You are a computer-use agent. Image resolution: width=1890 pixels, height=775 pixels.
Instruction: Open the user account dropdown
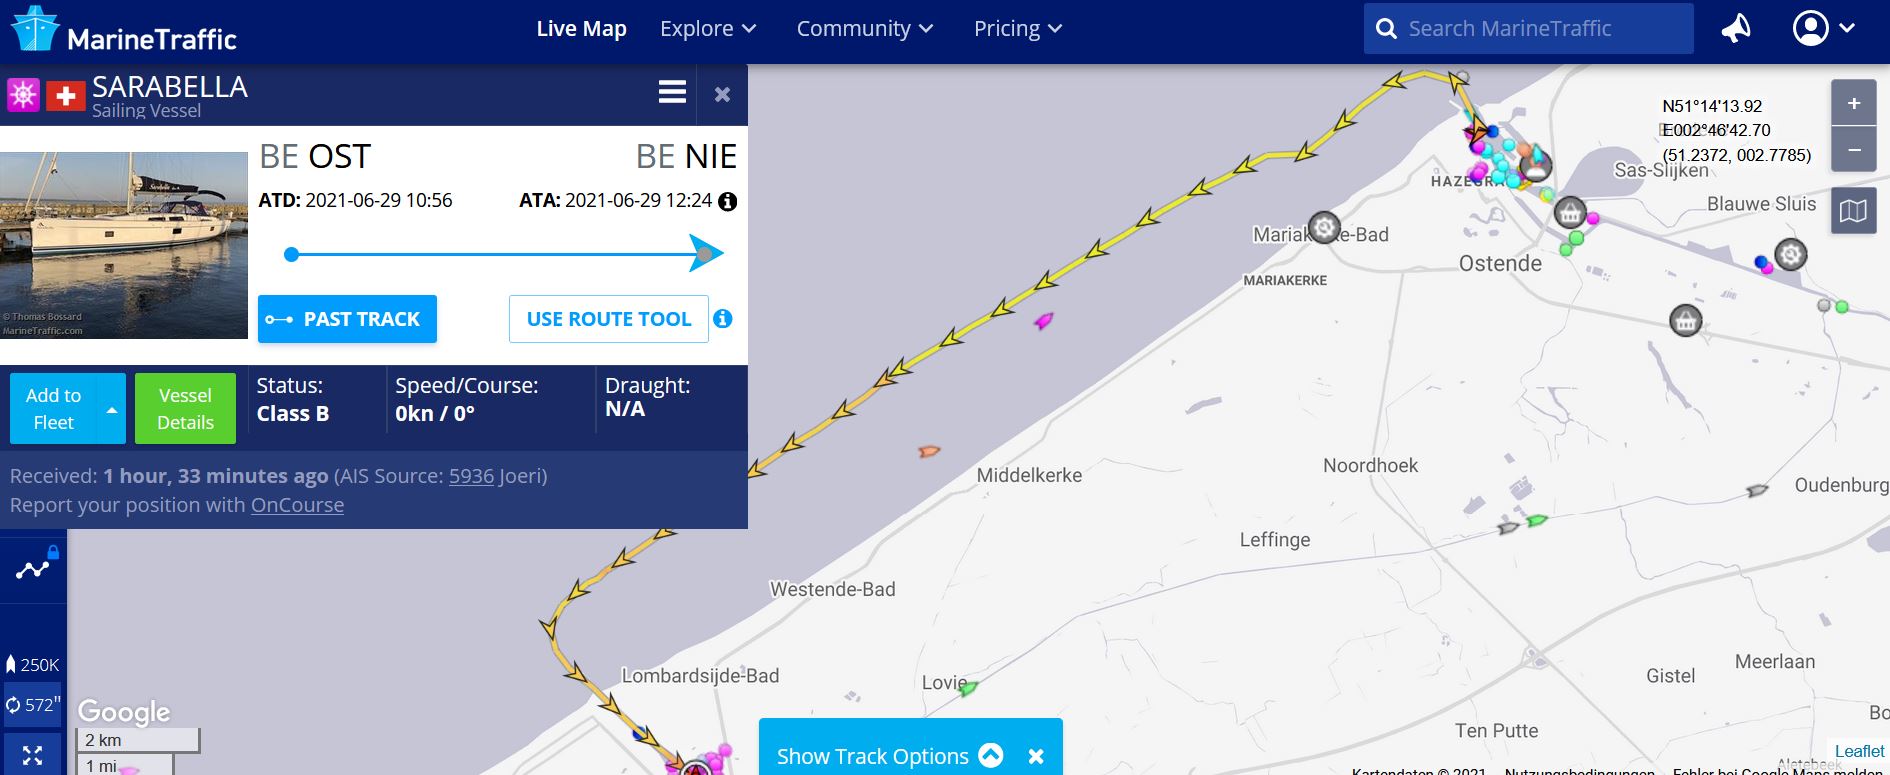point(1824,29)
